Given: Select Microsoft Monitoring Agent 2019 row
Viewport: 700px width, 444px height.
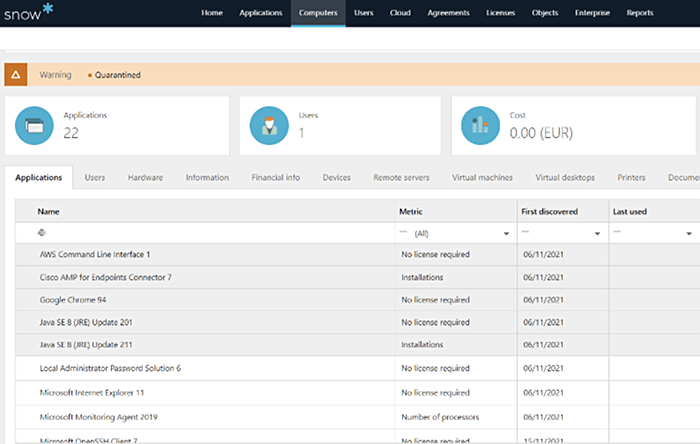Looking at the screenshot, I should pos(357,417).
